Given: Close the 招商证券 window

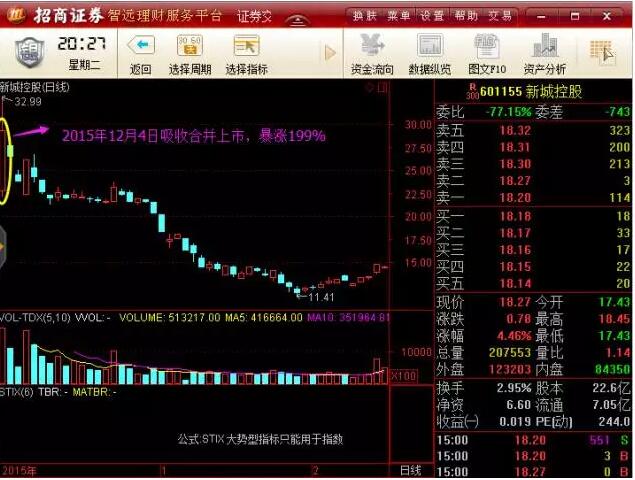Looking at the screenshot, I should (607, 16).
